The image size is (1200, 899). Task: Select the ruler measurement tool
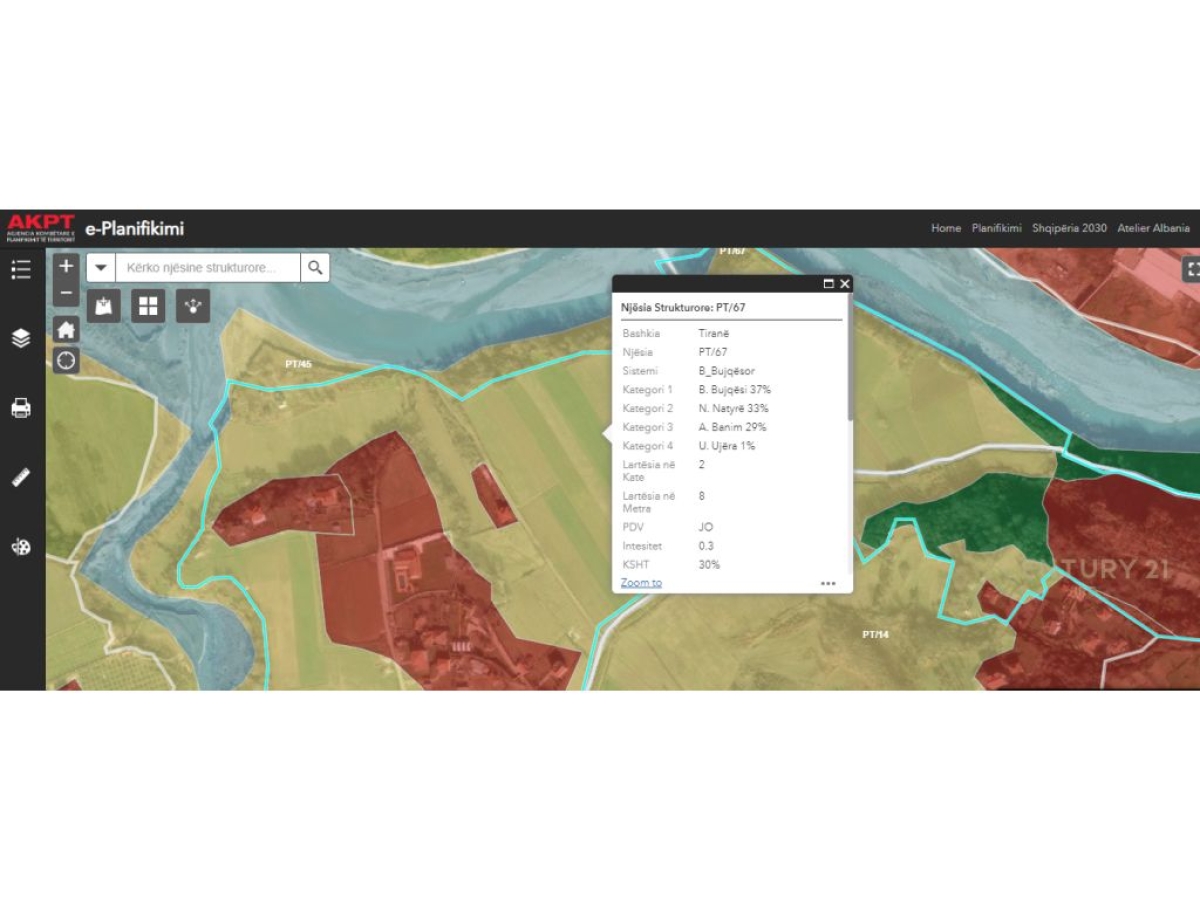(x=21, y=477)
